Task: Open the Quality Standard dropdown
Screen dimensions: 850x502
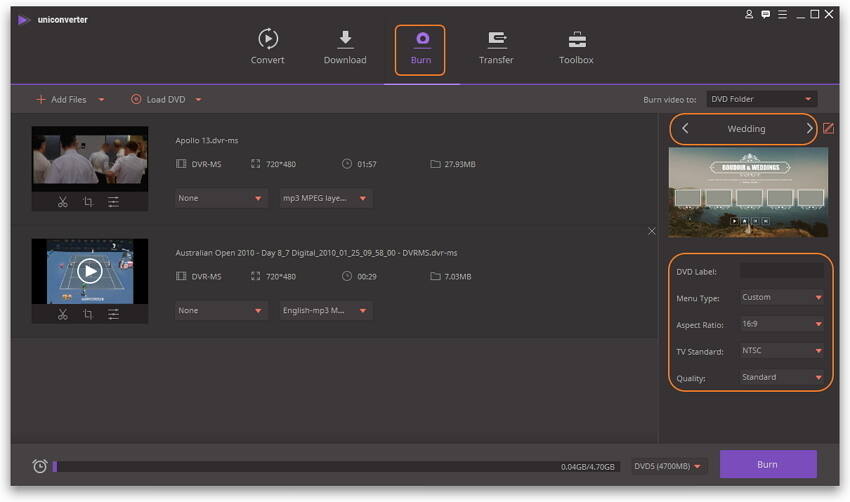Action: (x=782, y=377)
